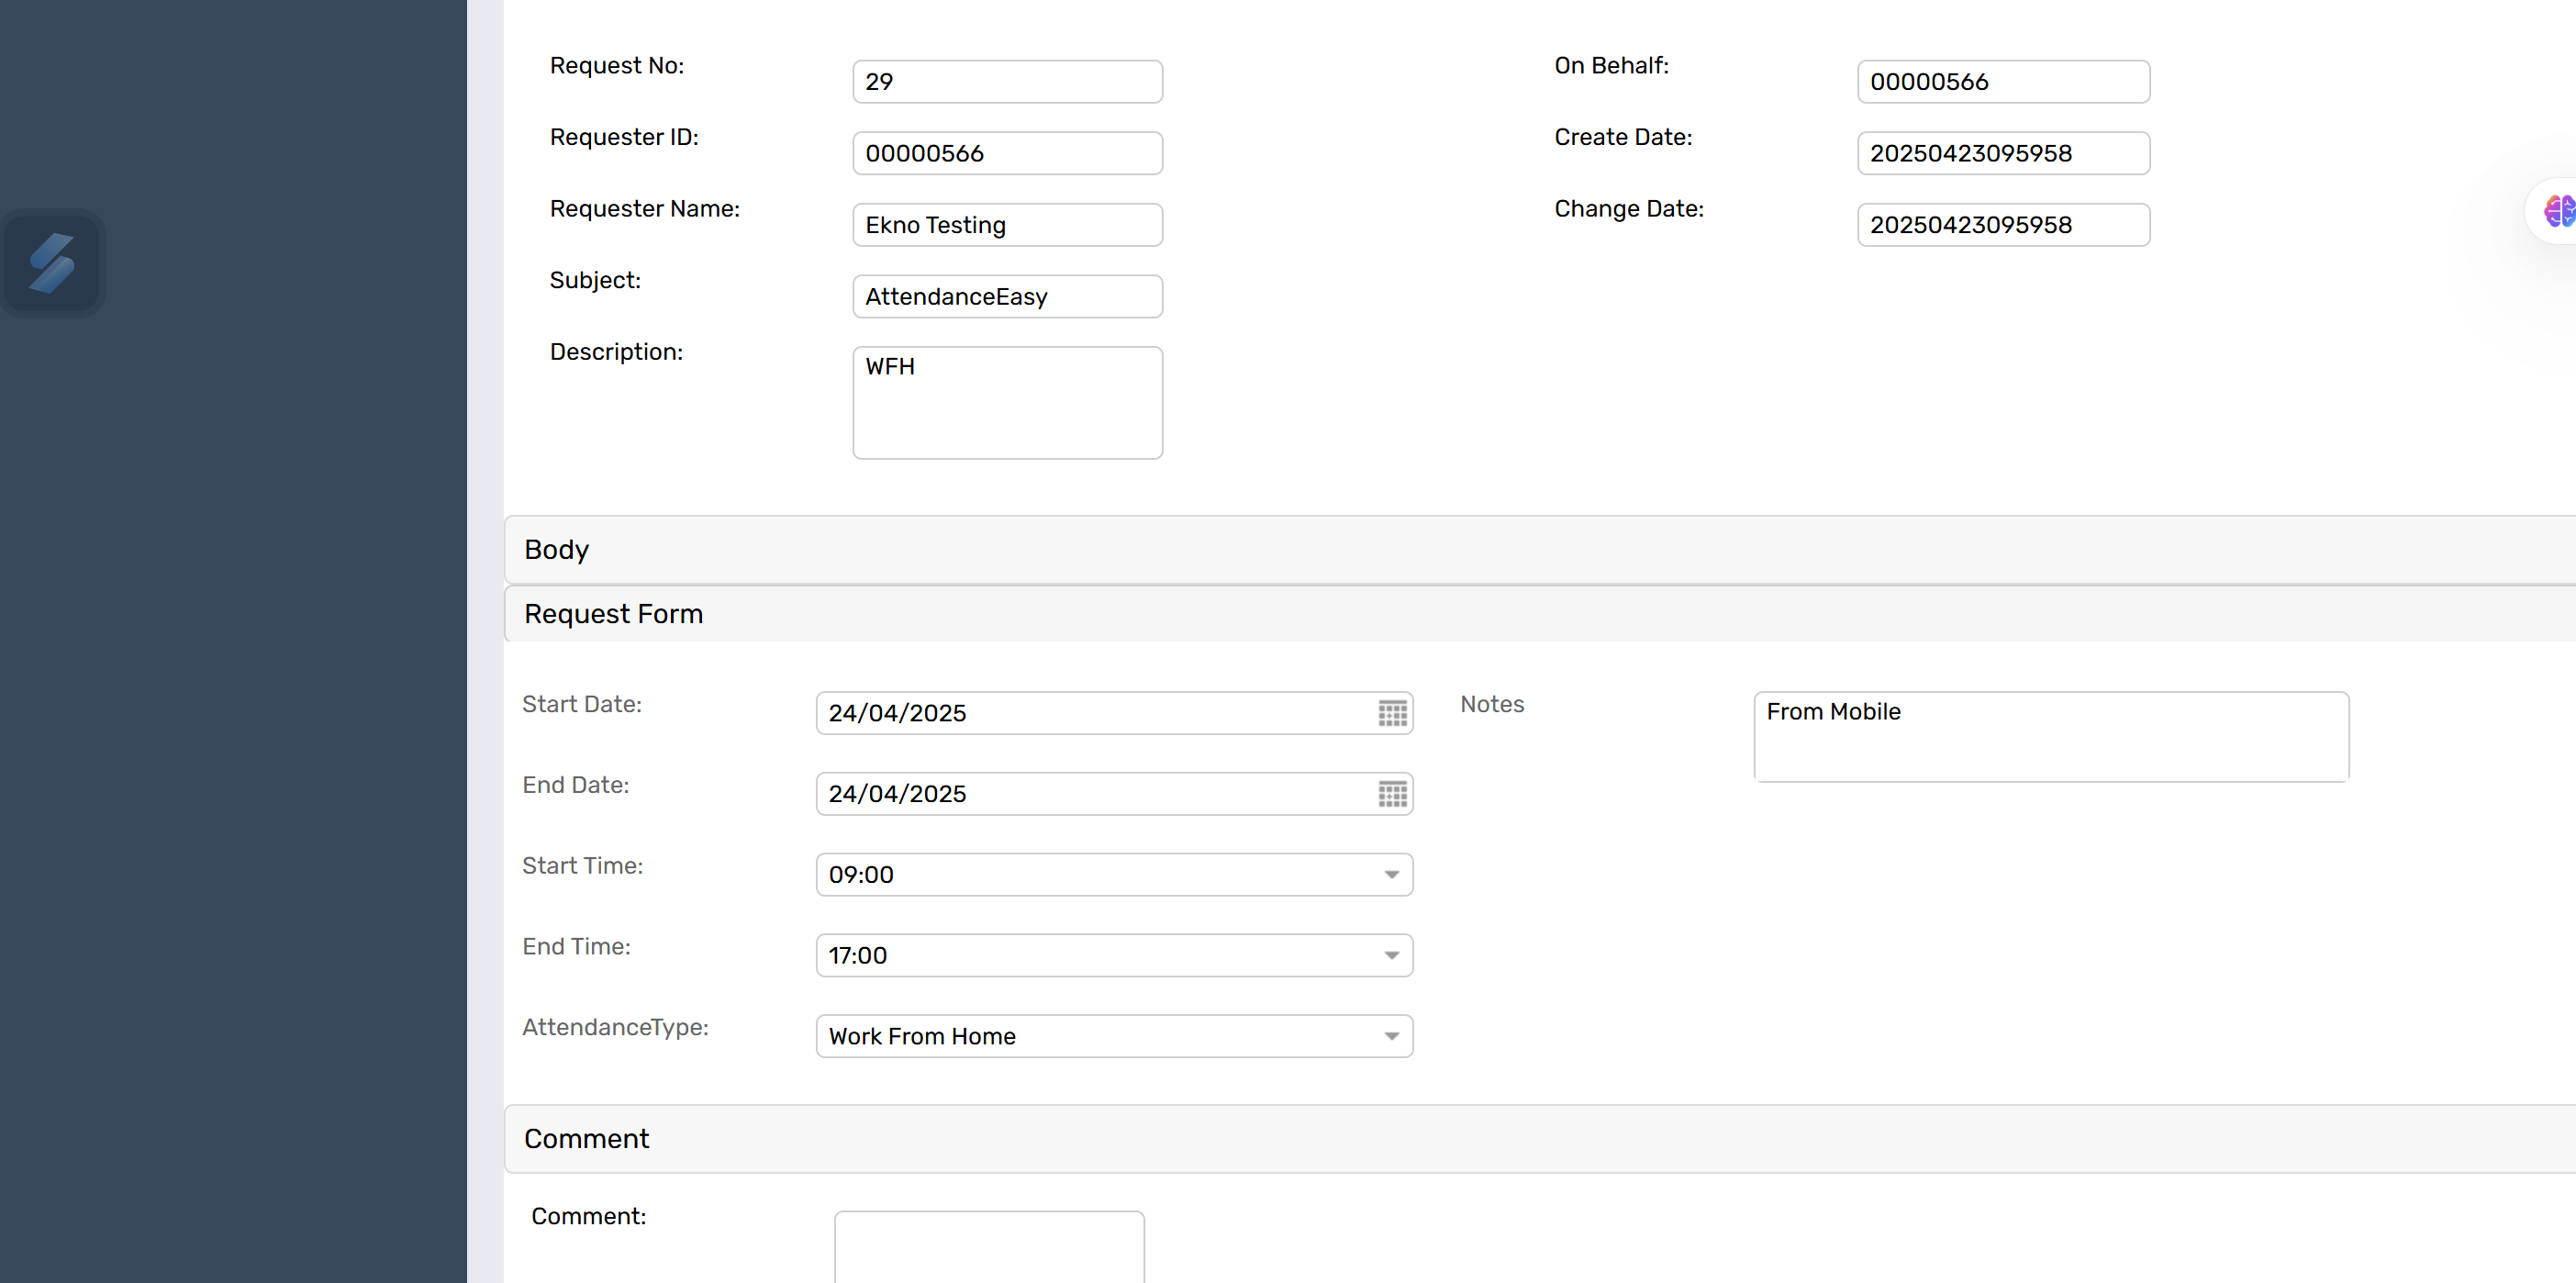2576x1283 pixels.
Task: Click the Create Date: label
Action: [1623, 137]
